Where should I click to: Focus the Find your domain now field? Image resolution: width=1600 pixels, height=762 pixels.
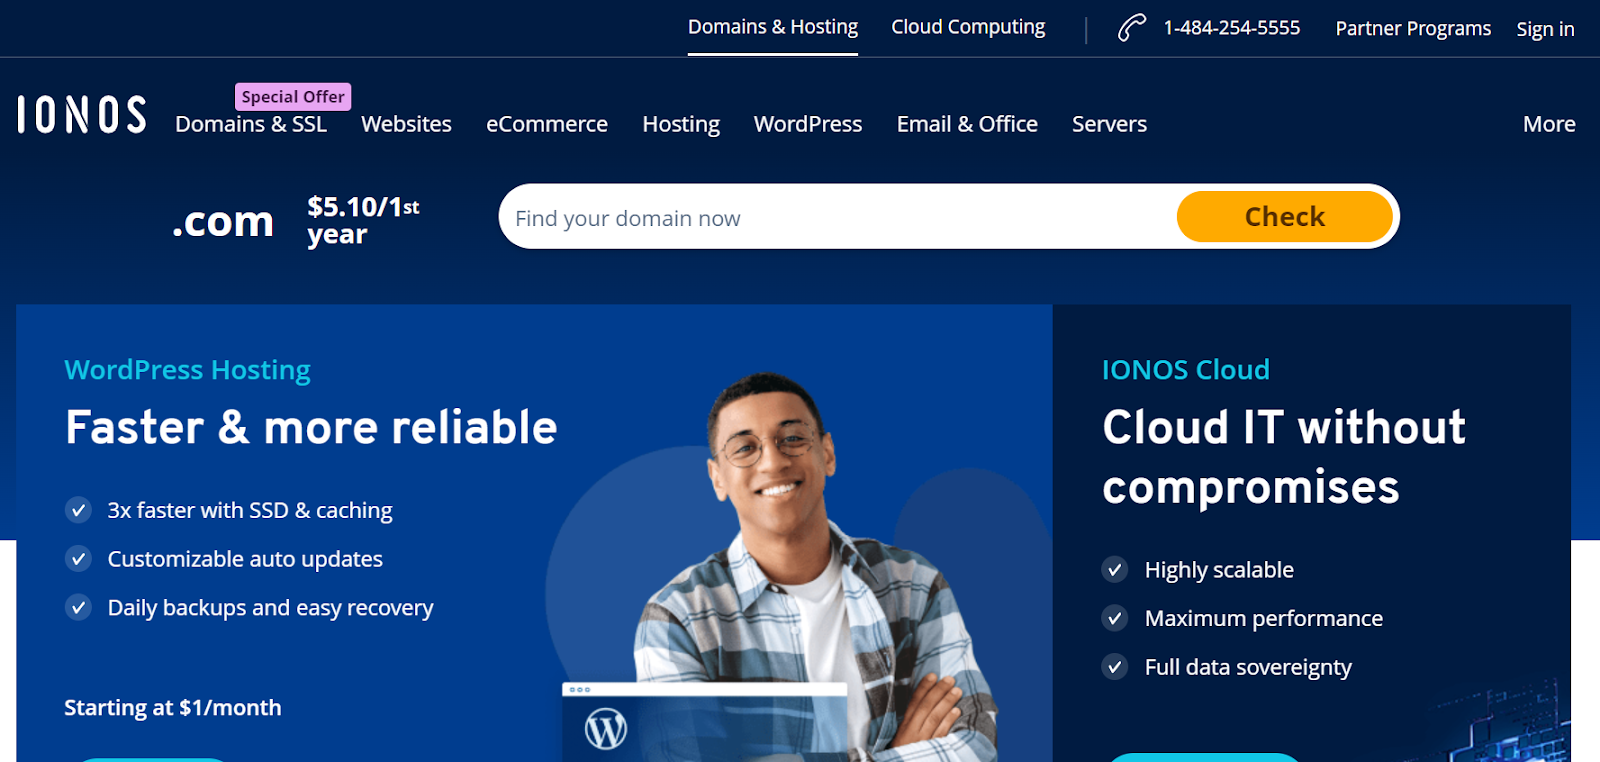(x=840, y=217)
